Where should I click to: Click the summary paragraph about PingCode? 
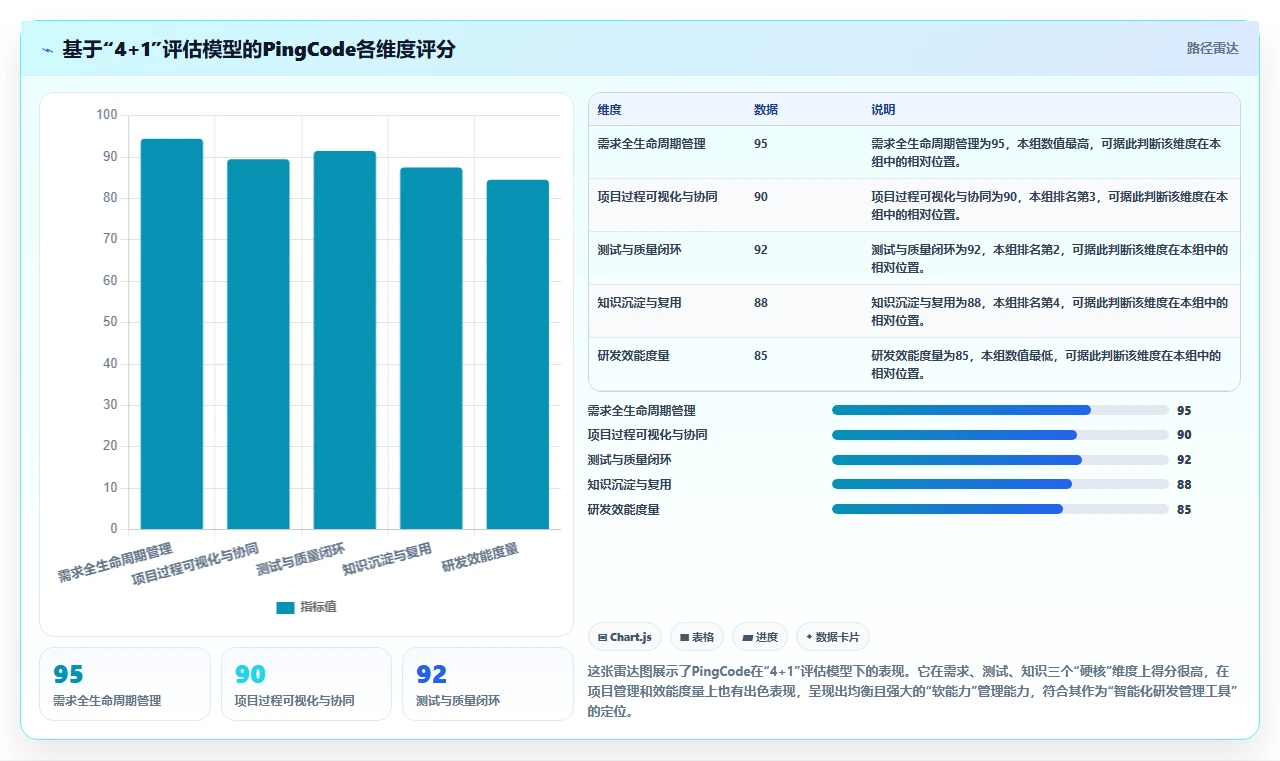[913, 691]
